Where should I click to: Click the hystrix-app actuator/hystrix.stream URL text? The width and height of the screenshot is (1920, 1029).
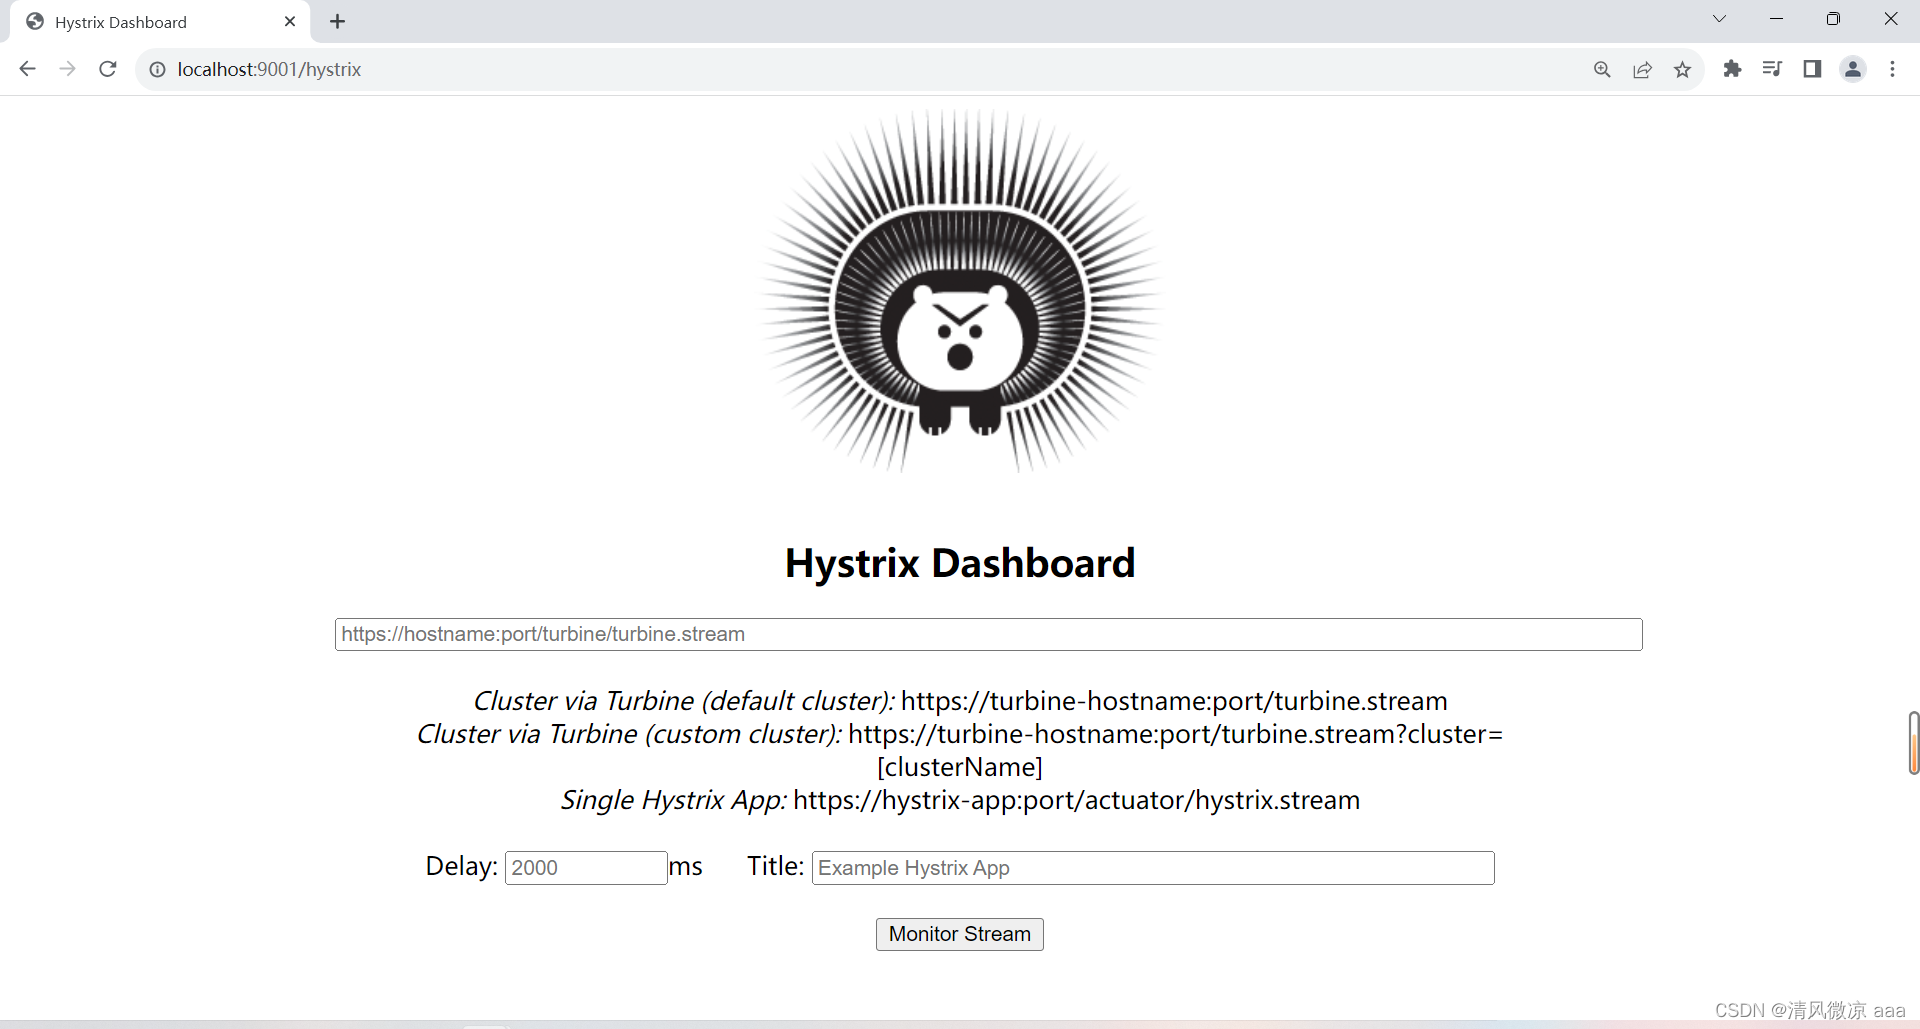point(1076,800)
